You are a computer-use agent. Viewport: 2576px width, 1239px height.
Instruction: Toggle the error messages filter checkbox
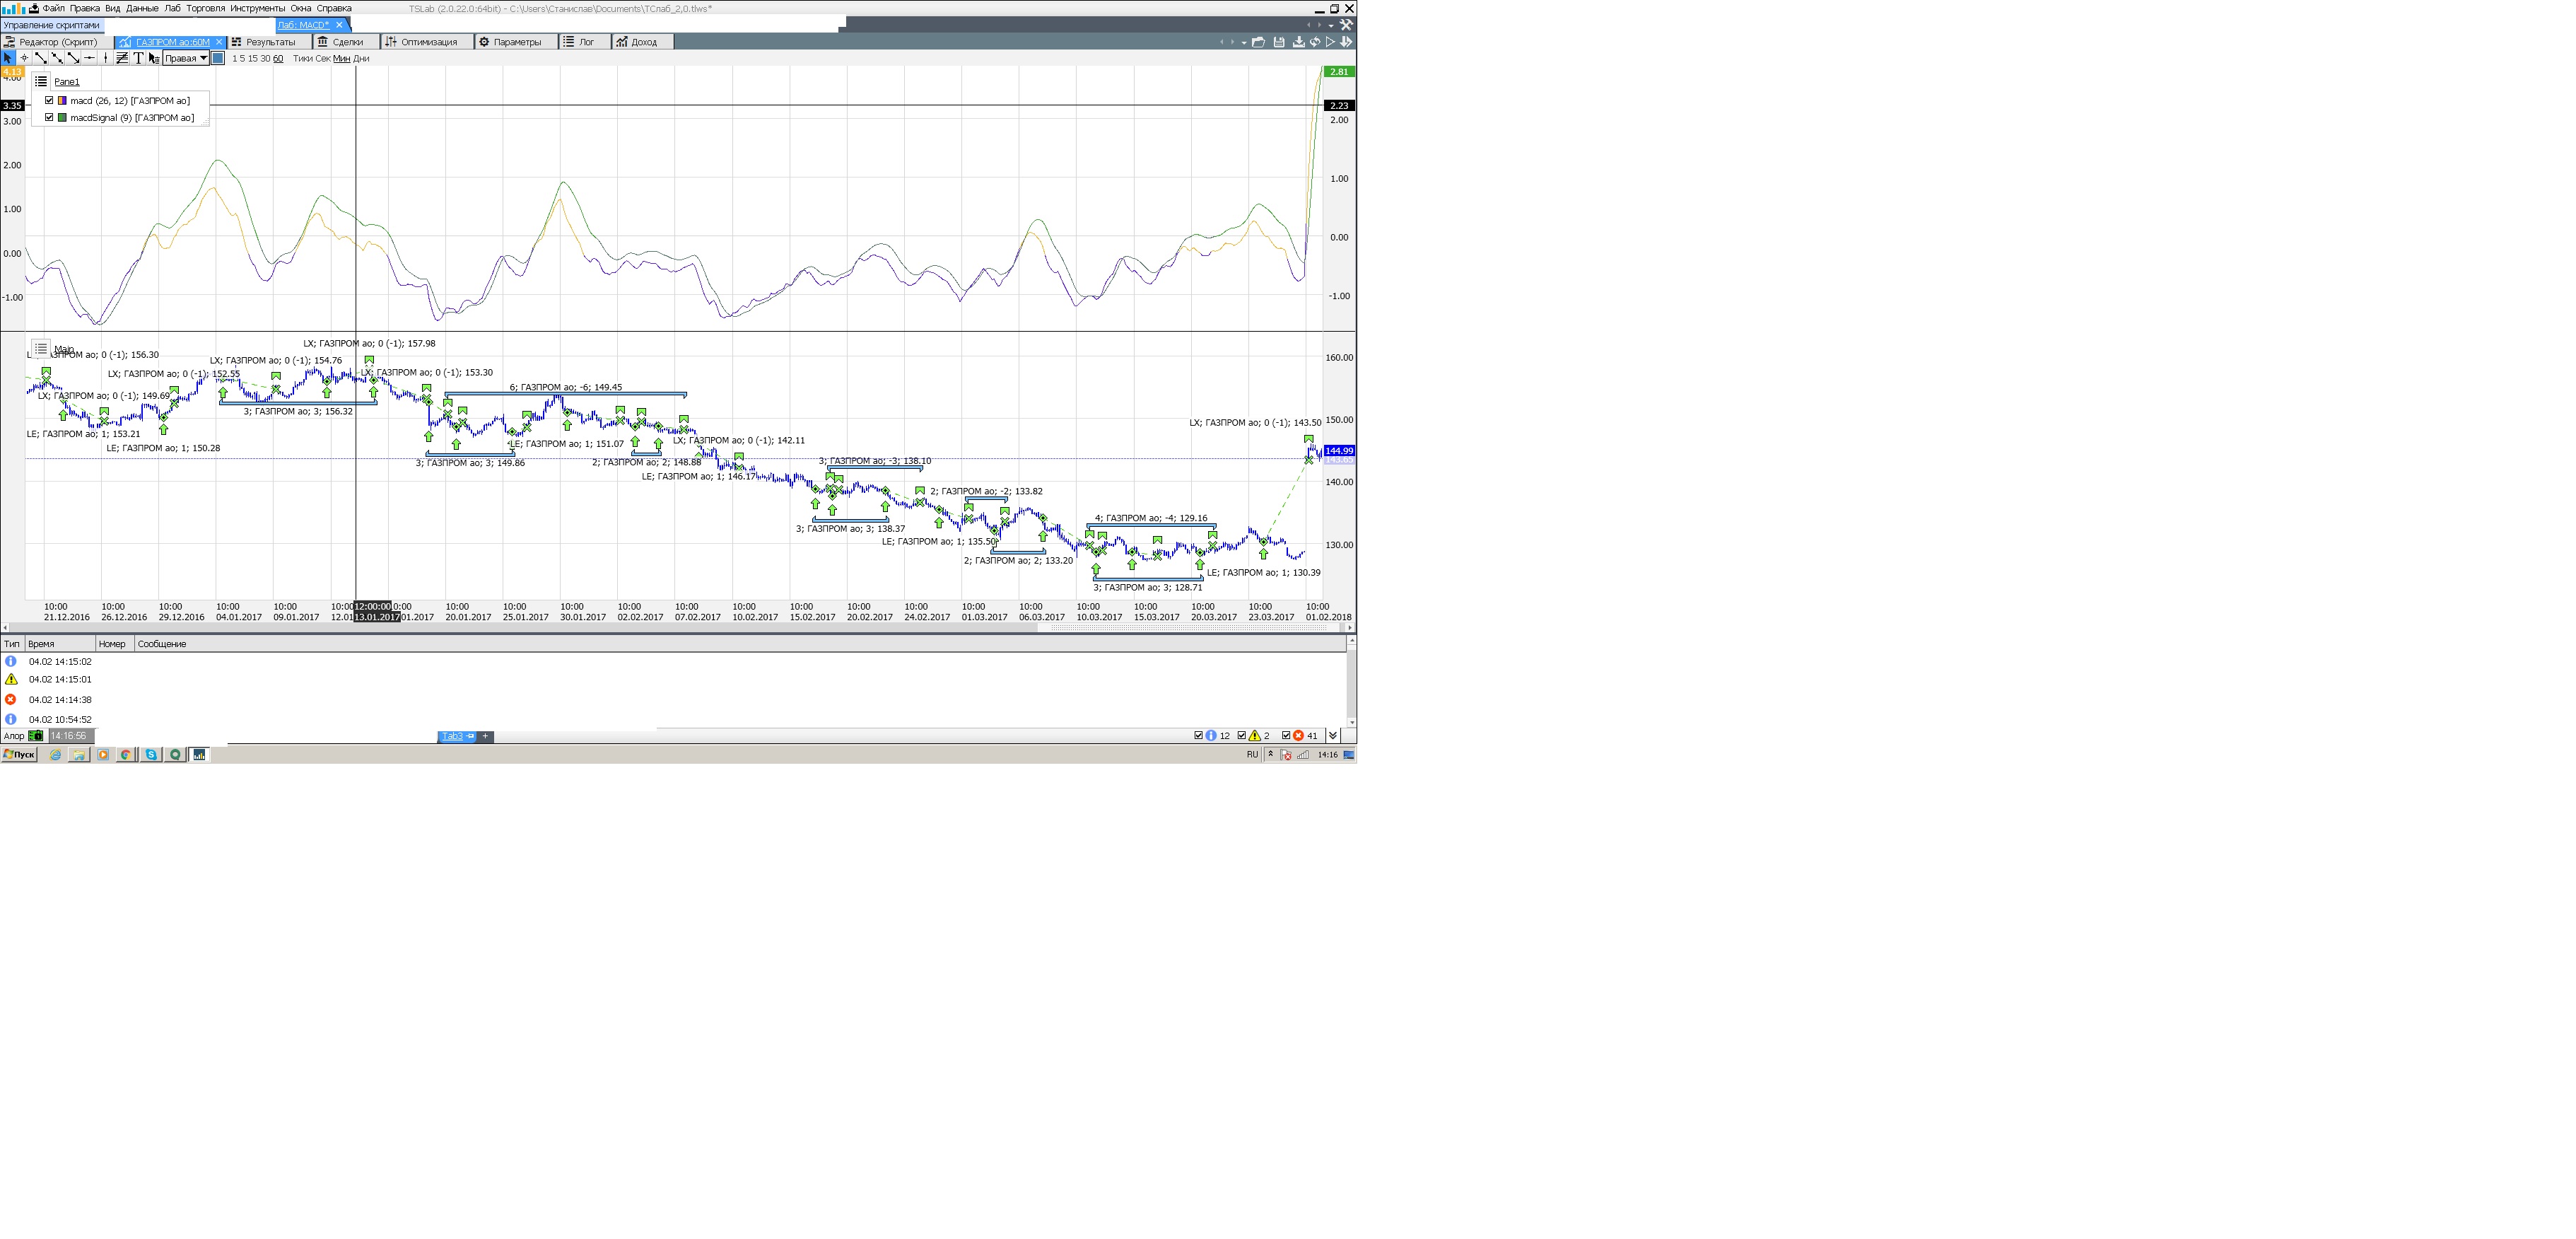click(x=1286, y=736)
